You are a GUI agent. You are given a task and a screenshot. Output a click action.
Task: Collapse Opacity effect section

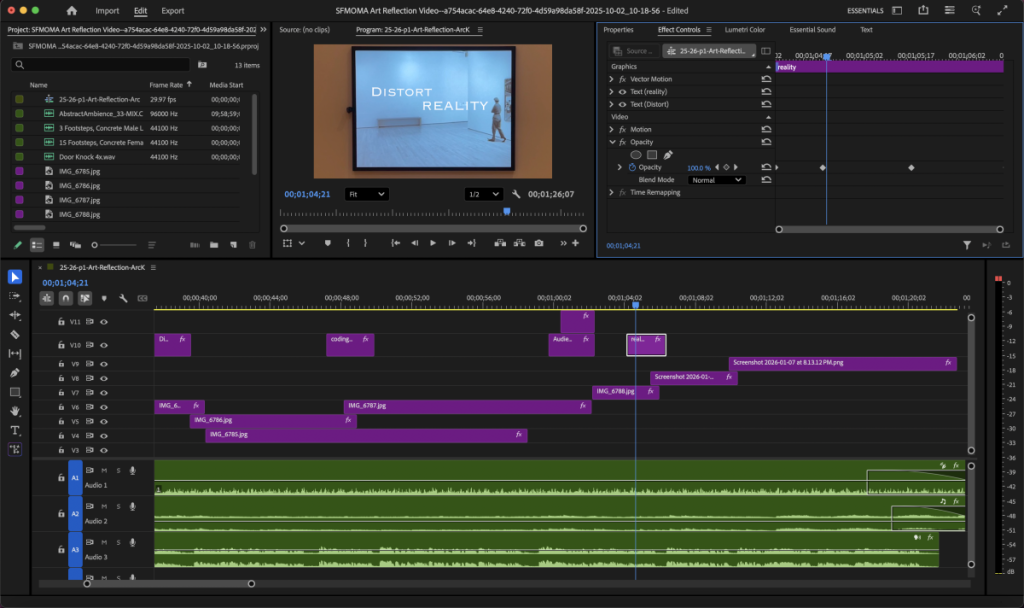612,142
